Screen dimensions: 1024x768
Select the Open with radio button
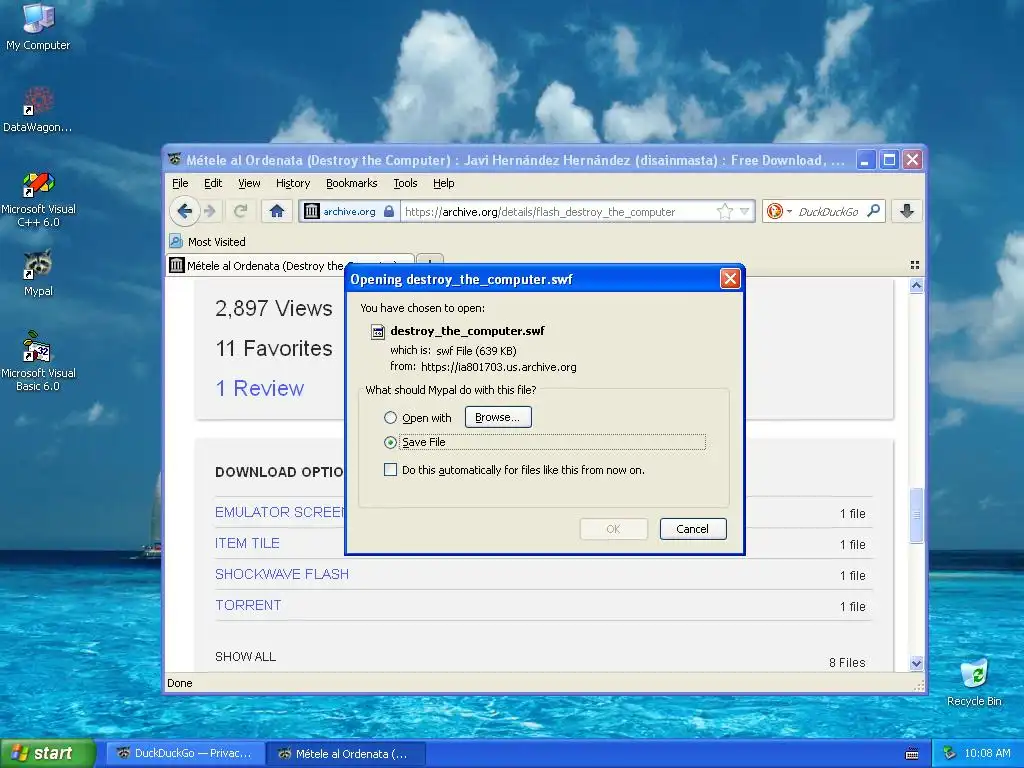pyautogui.click(x=391, y=417)
